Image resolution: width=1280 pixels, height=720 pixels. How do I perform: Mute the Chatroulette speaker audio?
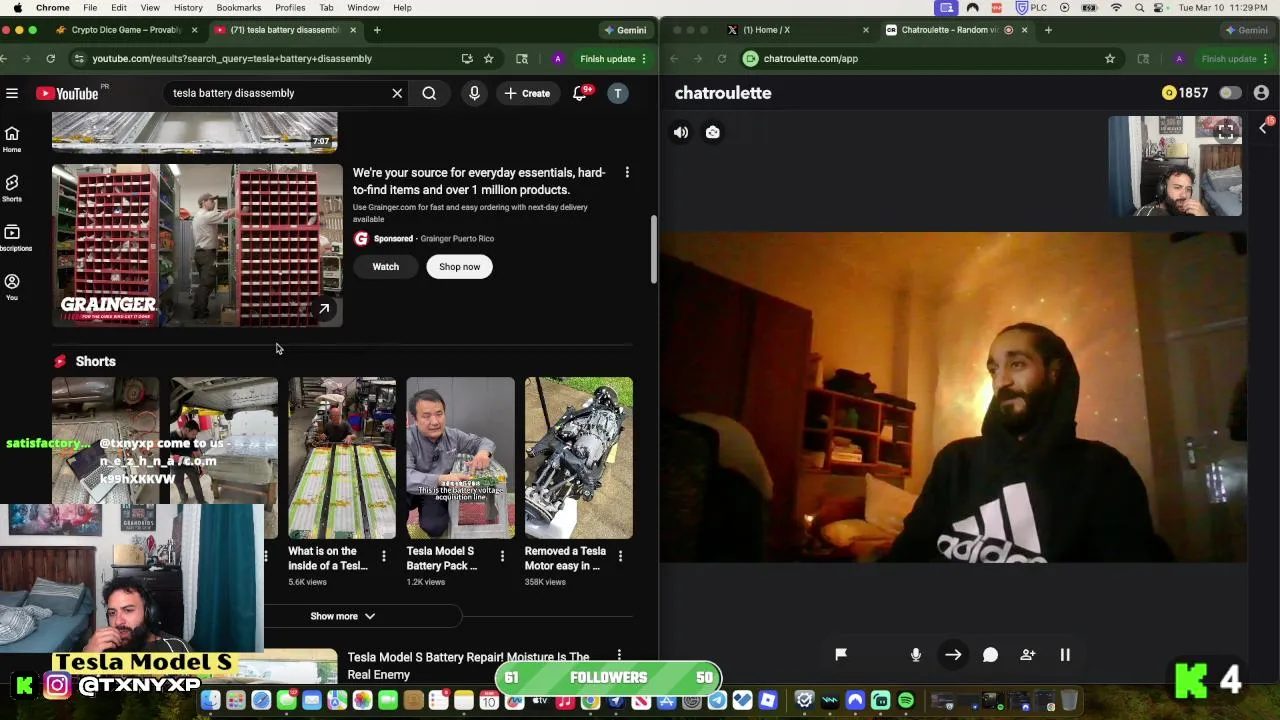tap(681, 132)
